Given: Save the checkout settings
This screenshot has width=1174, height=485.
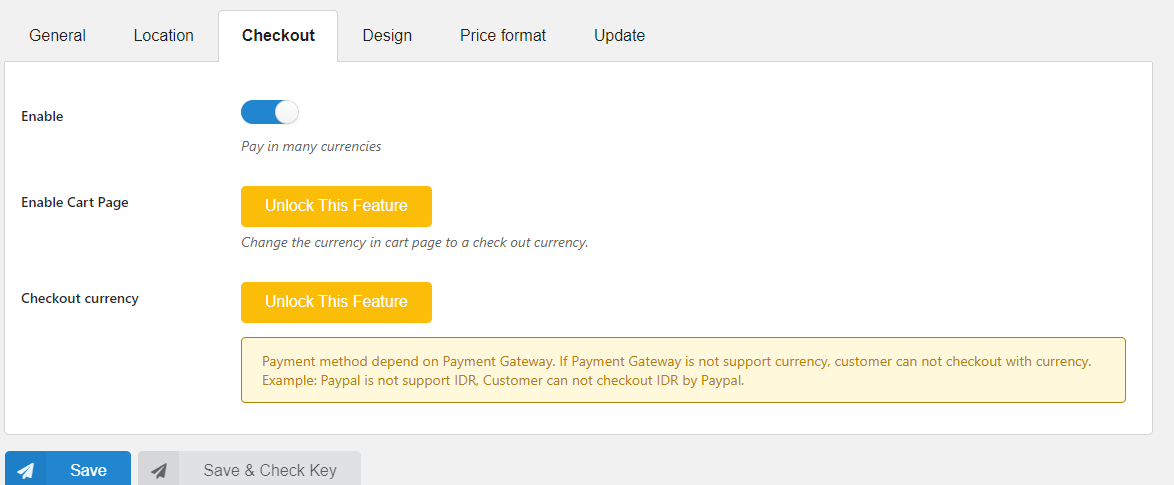Looking at the screenshot, I should 68,470.
